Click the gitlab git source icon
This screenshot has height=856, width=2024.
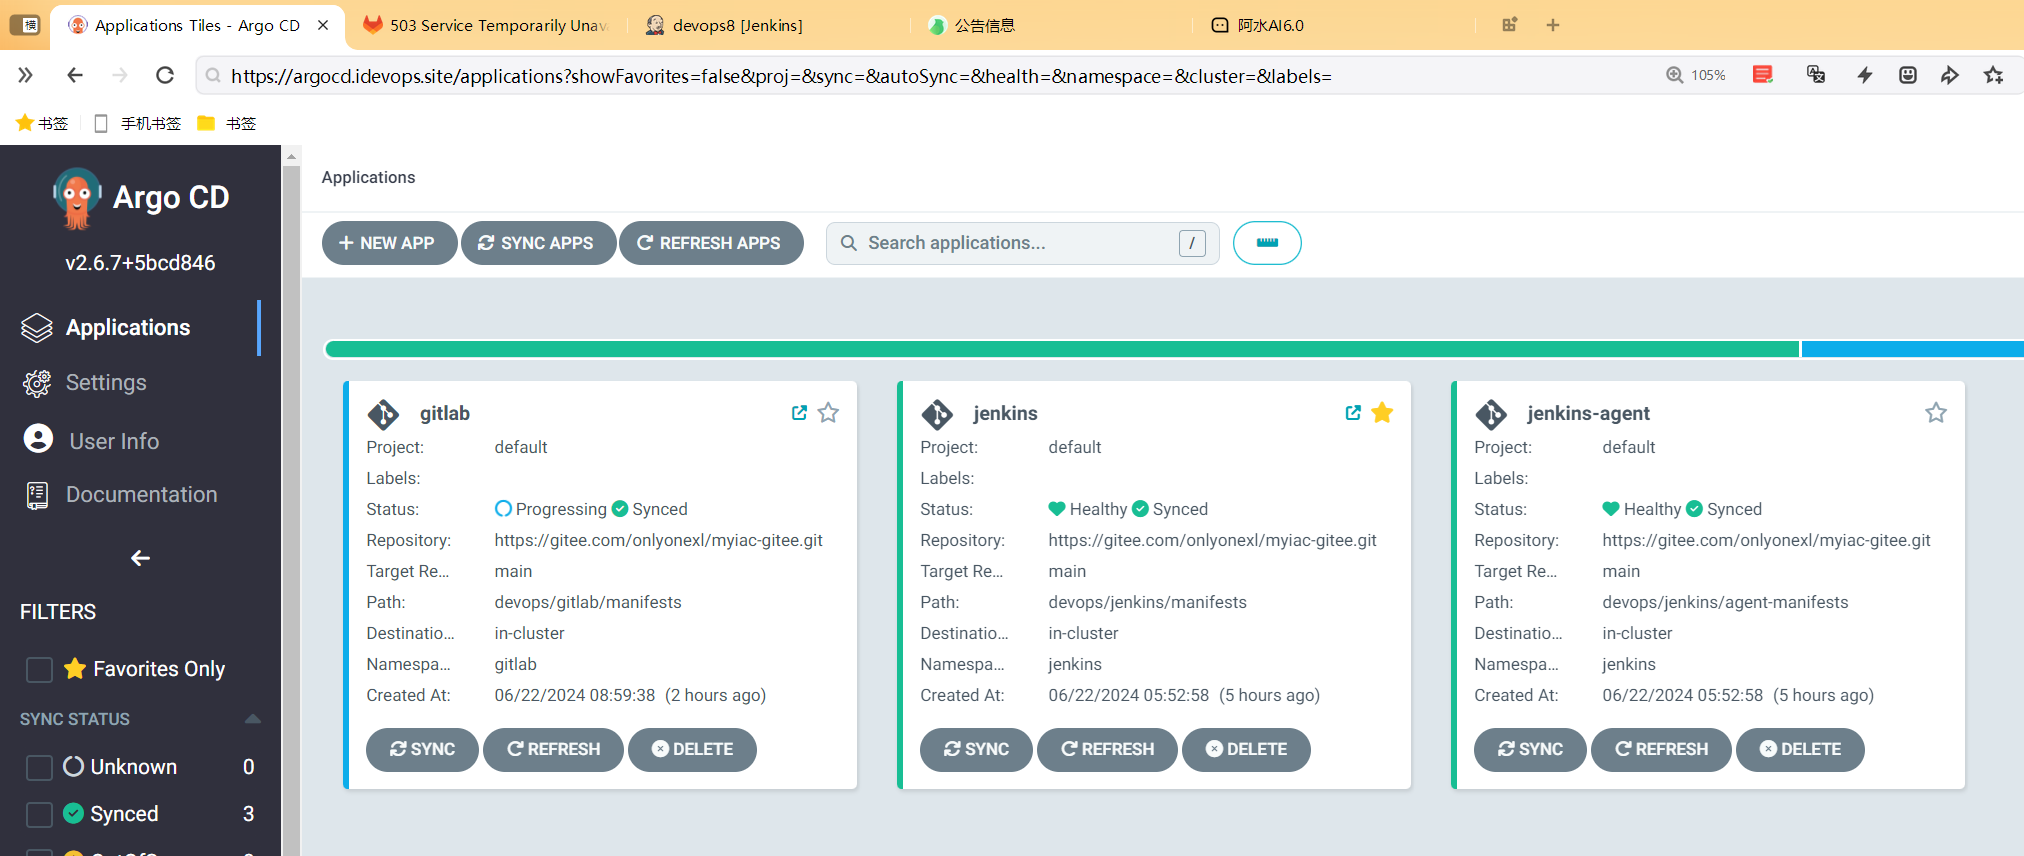(x=383, y=414)
